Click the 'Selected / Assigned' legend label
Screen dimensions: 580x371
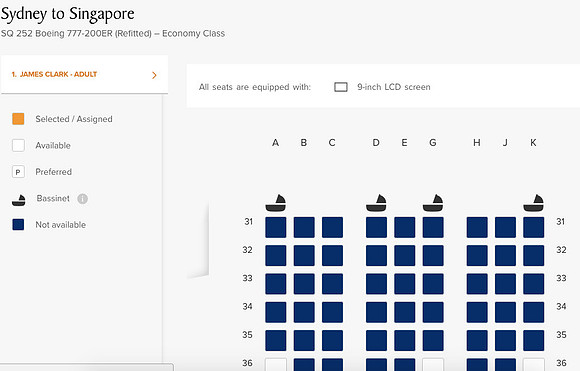(x=74, y=119)
